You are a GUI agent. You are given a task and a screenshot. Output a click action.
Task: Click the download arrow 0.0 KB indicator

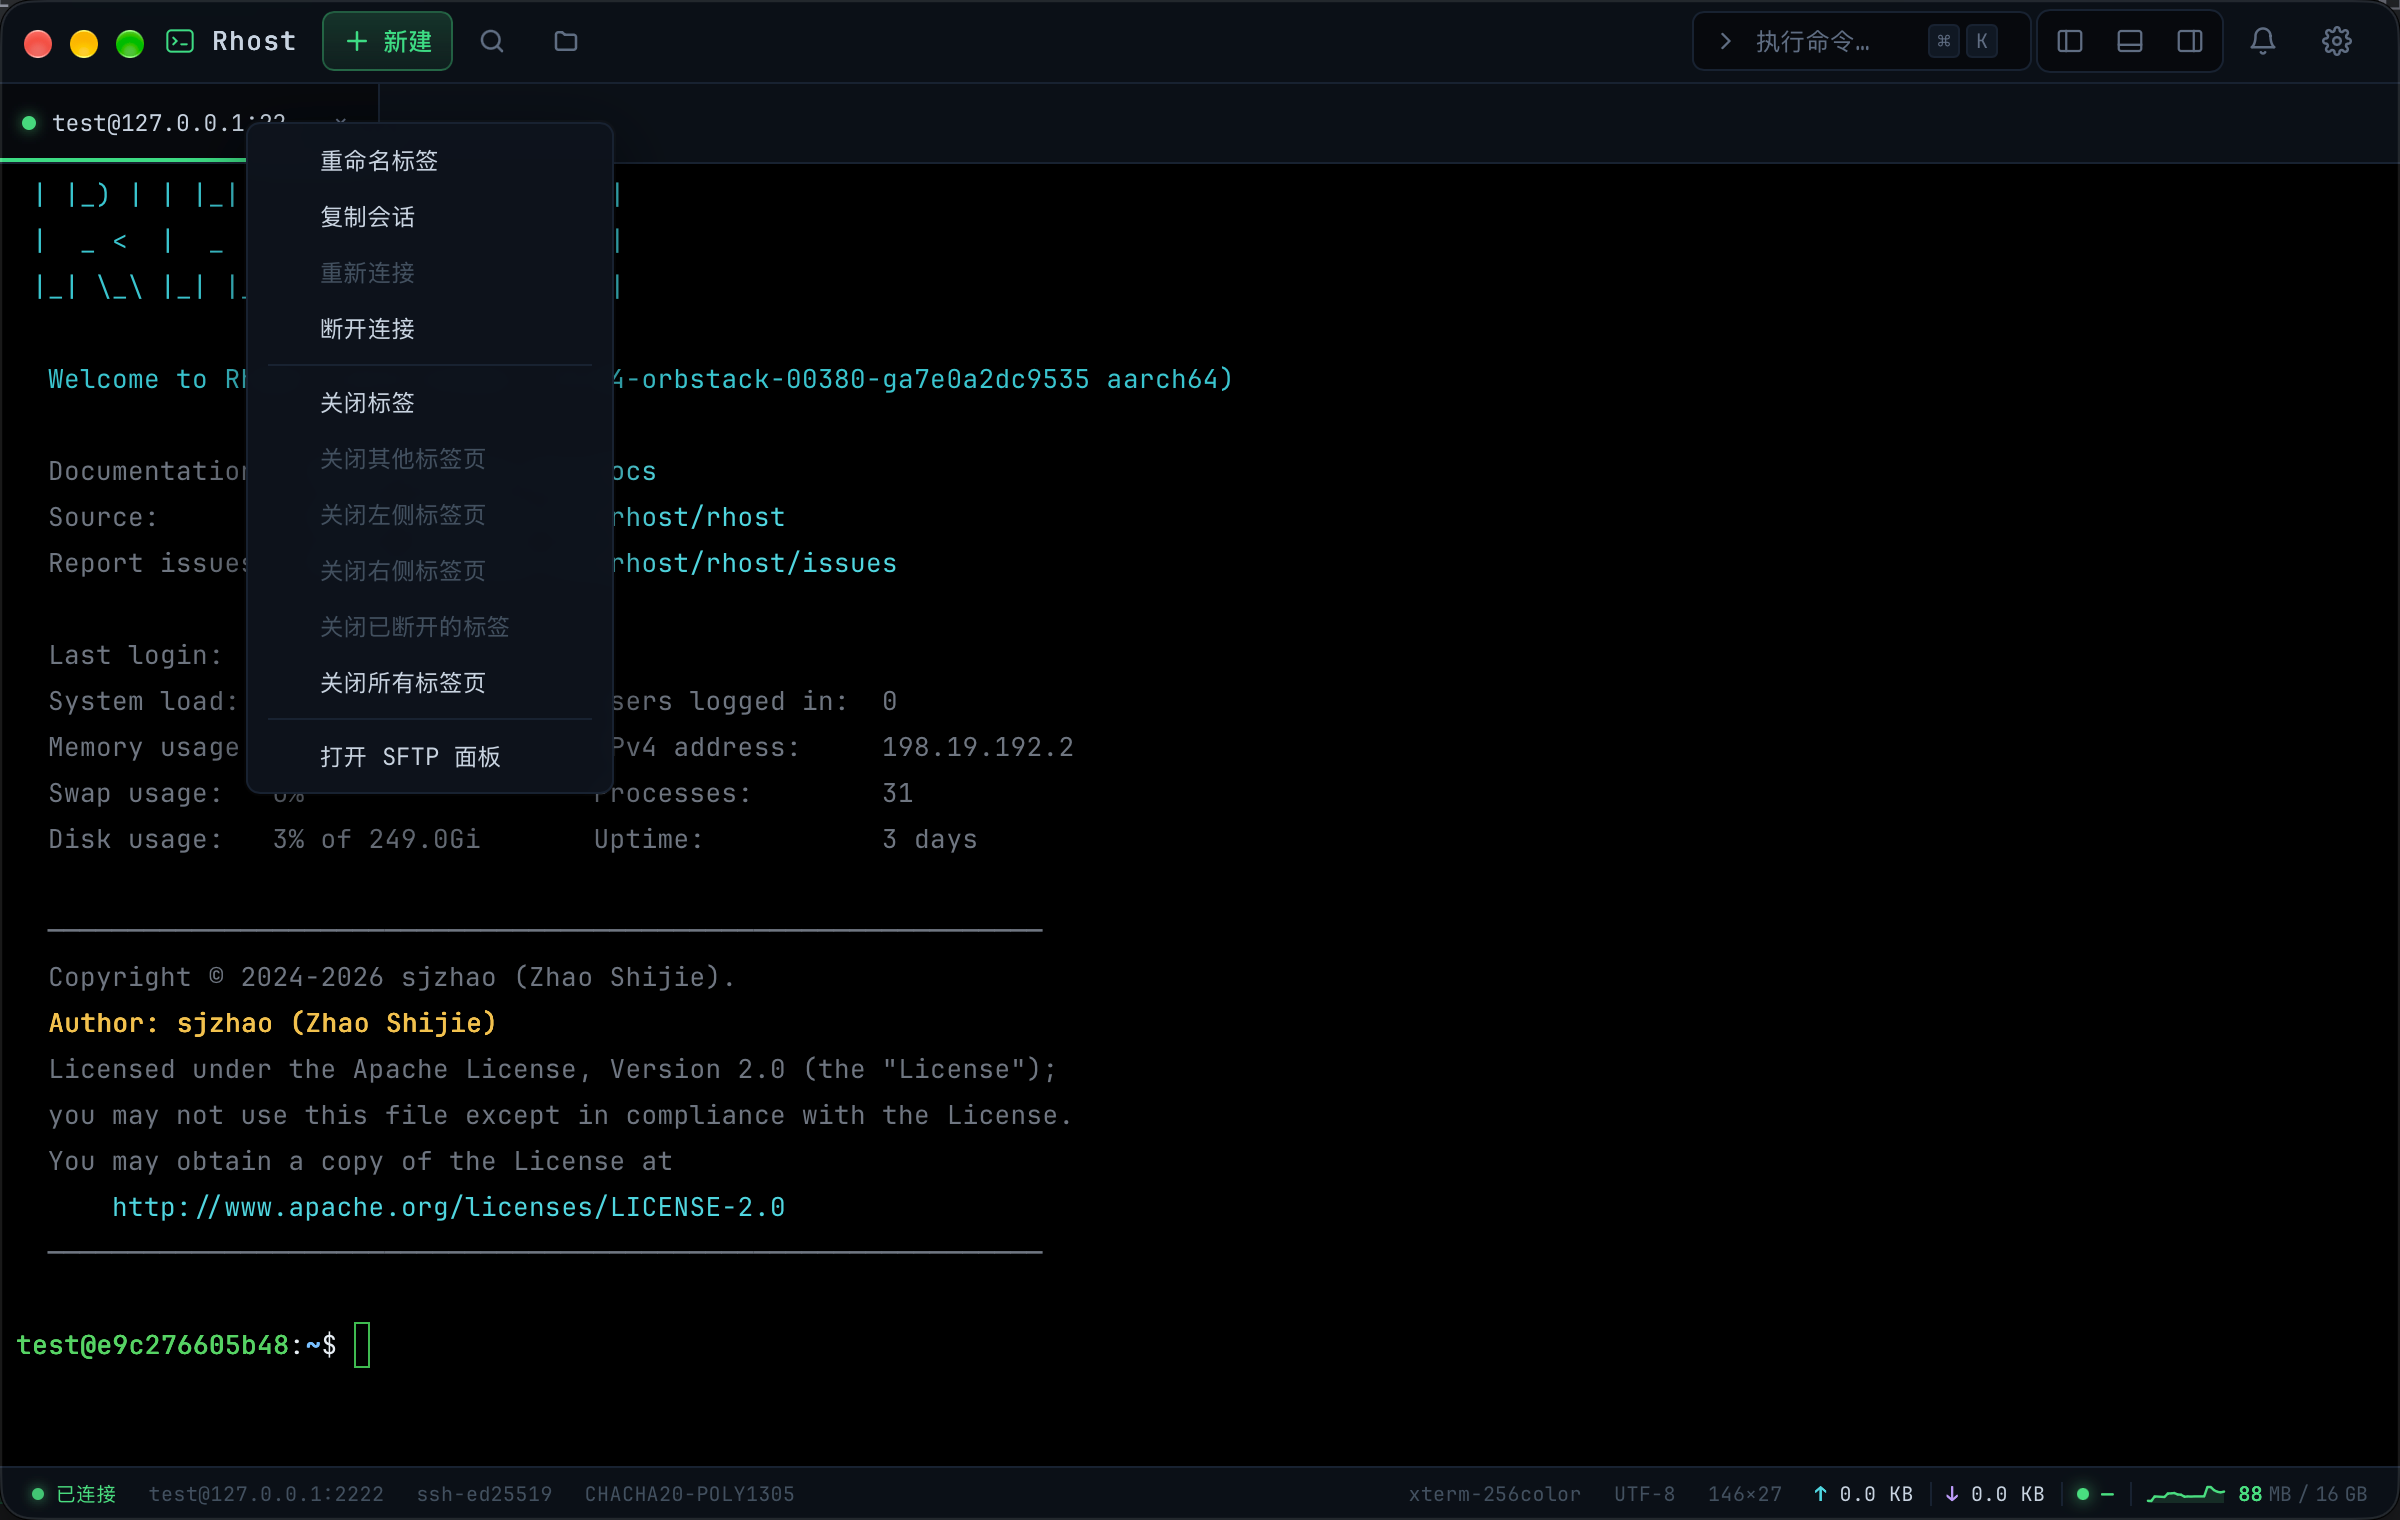pyautogui.click(x=1994, y=1494)
